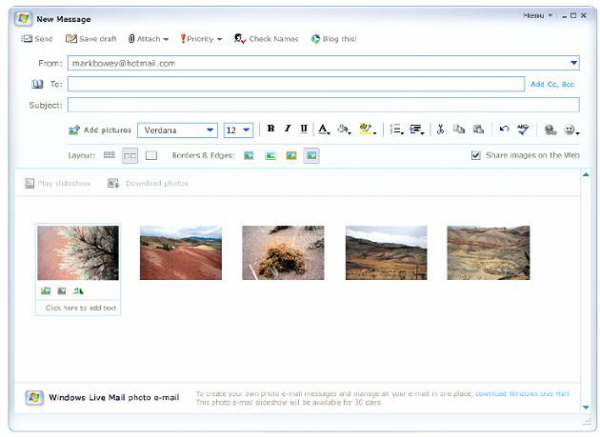
Task: Toggle Italic formatting
Action: pos(287,129)
